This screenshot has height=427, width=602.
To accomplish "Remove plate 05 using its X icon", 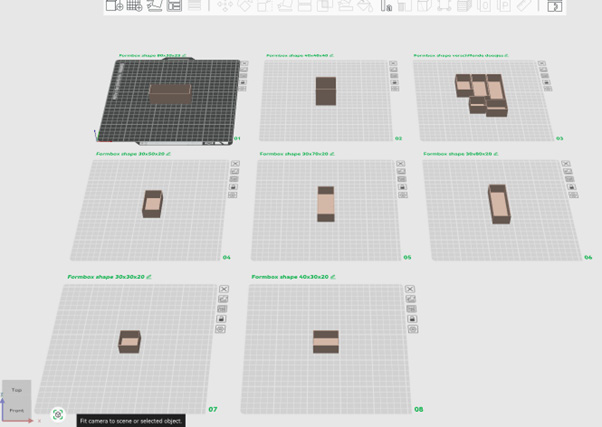I will (400, 164).
